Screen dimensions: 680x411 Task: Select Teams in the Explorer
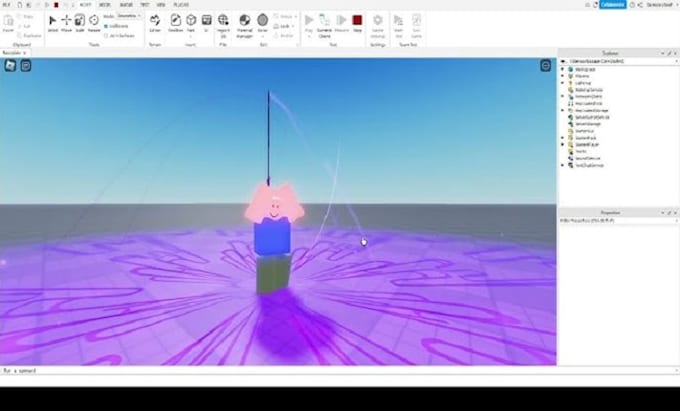[581, 151]
